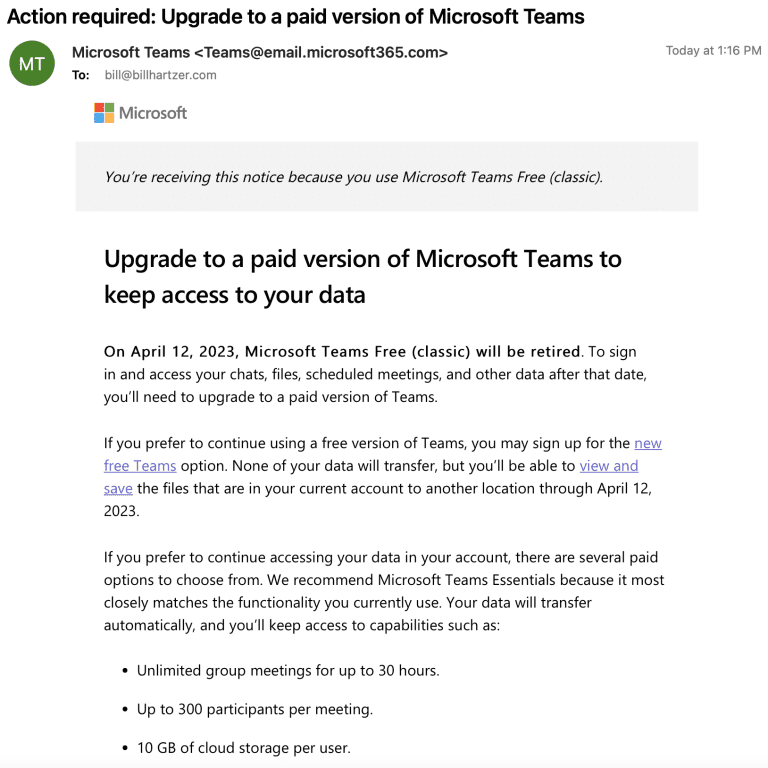Open the 'new free Teams' link
Screen dimensions: 768x768
[x=648, y=443]
